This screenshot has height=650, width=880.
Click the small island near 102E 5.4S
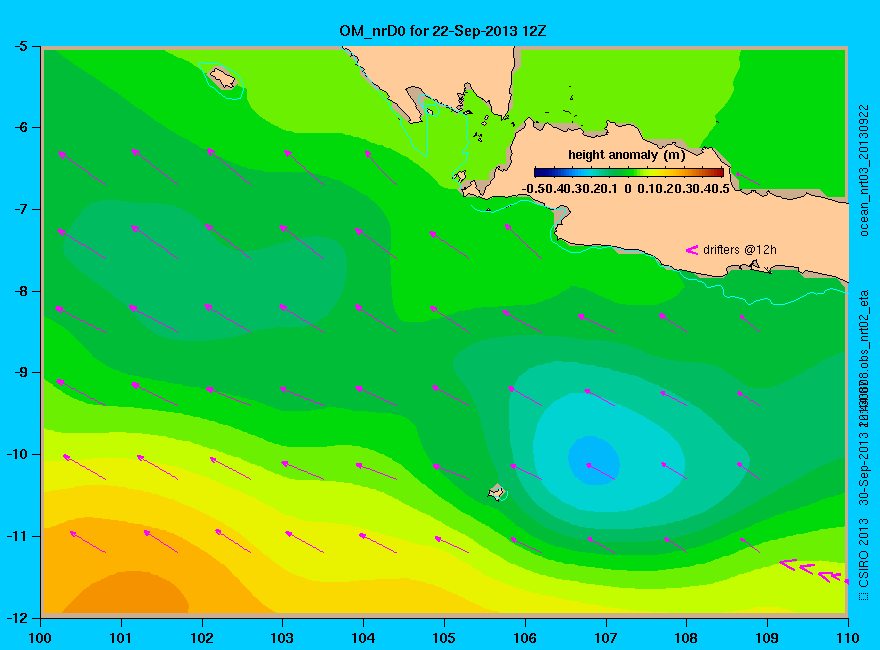(223, 78)
